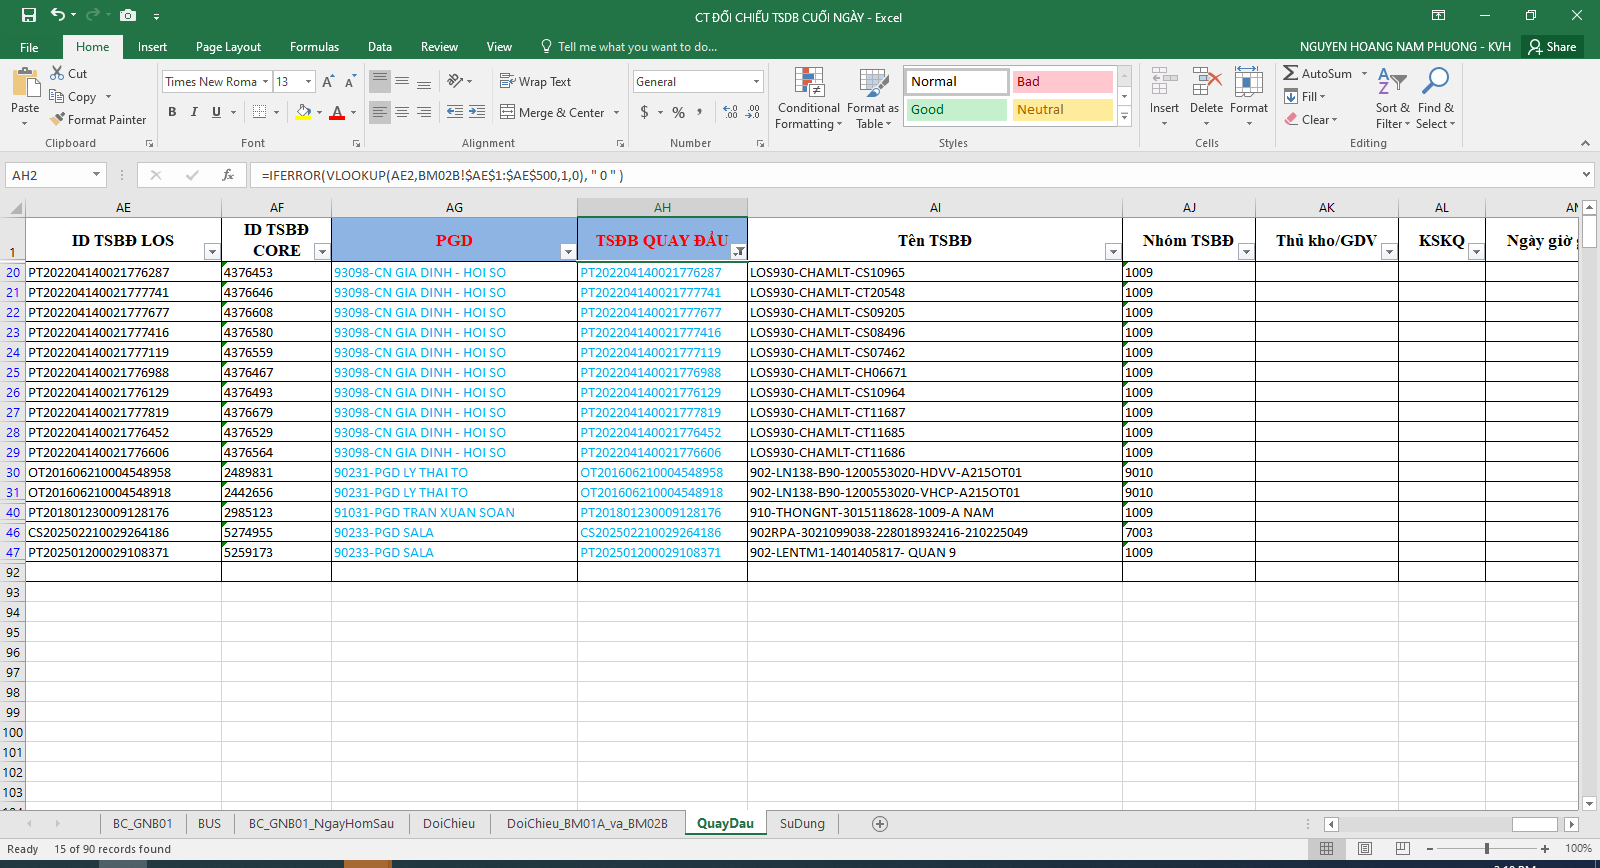Toggle Bold formatting
The width and height of the screenshot is (1600, 868).
pos(172,112)
